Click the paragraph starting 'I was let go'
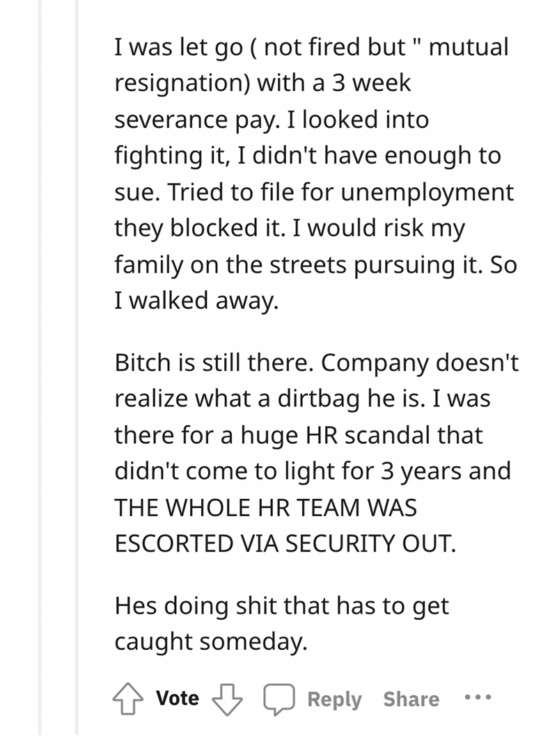The image size is (557, 750). pyautogui.click(x=316, y=174)
